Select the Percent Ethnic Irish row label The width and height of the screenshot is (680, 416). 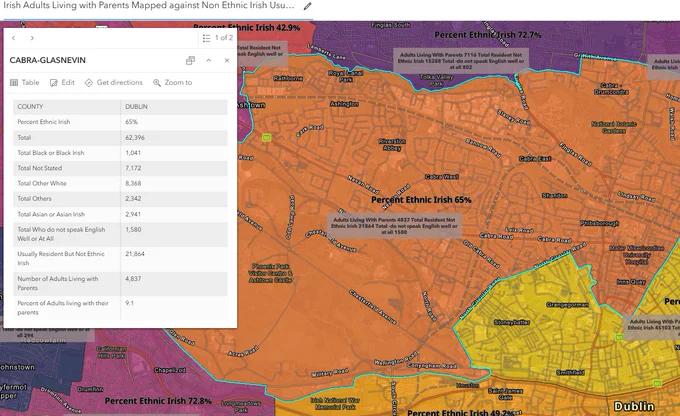[x=44, y=122]
